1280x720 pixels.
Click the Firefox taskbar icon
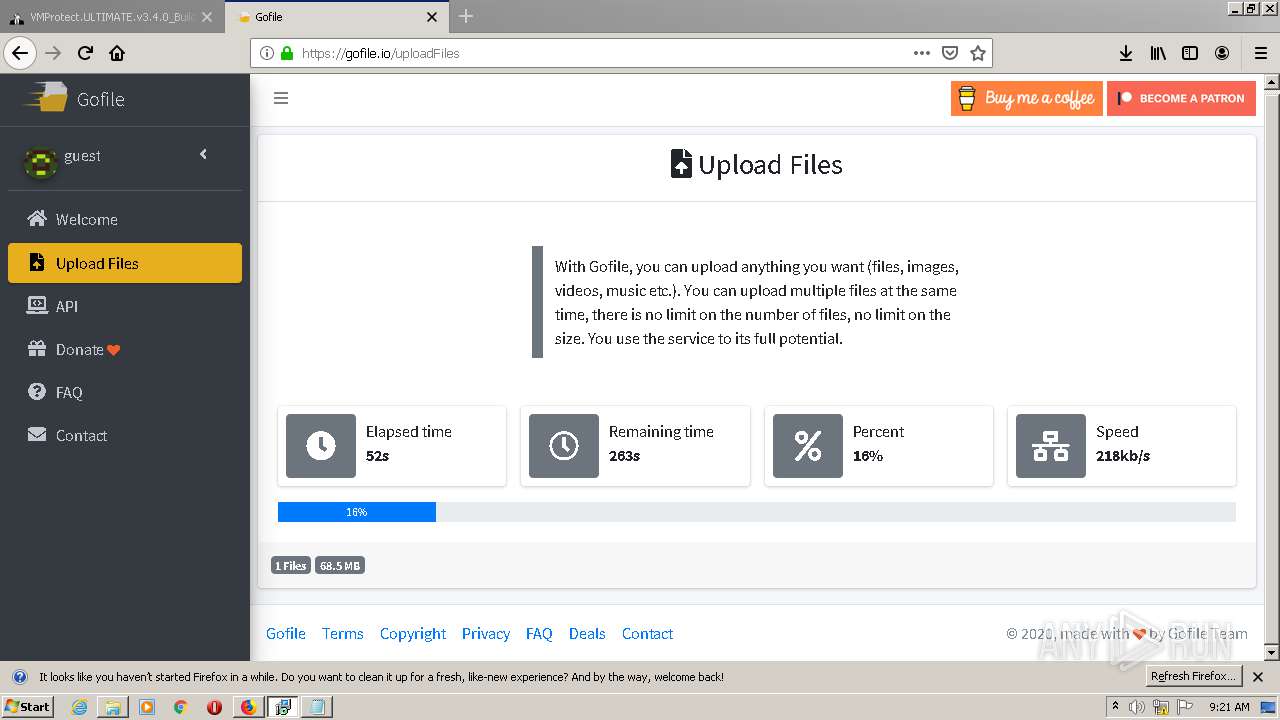pos(248,707)
